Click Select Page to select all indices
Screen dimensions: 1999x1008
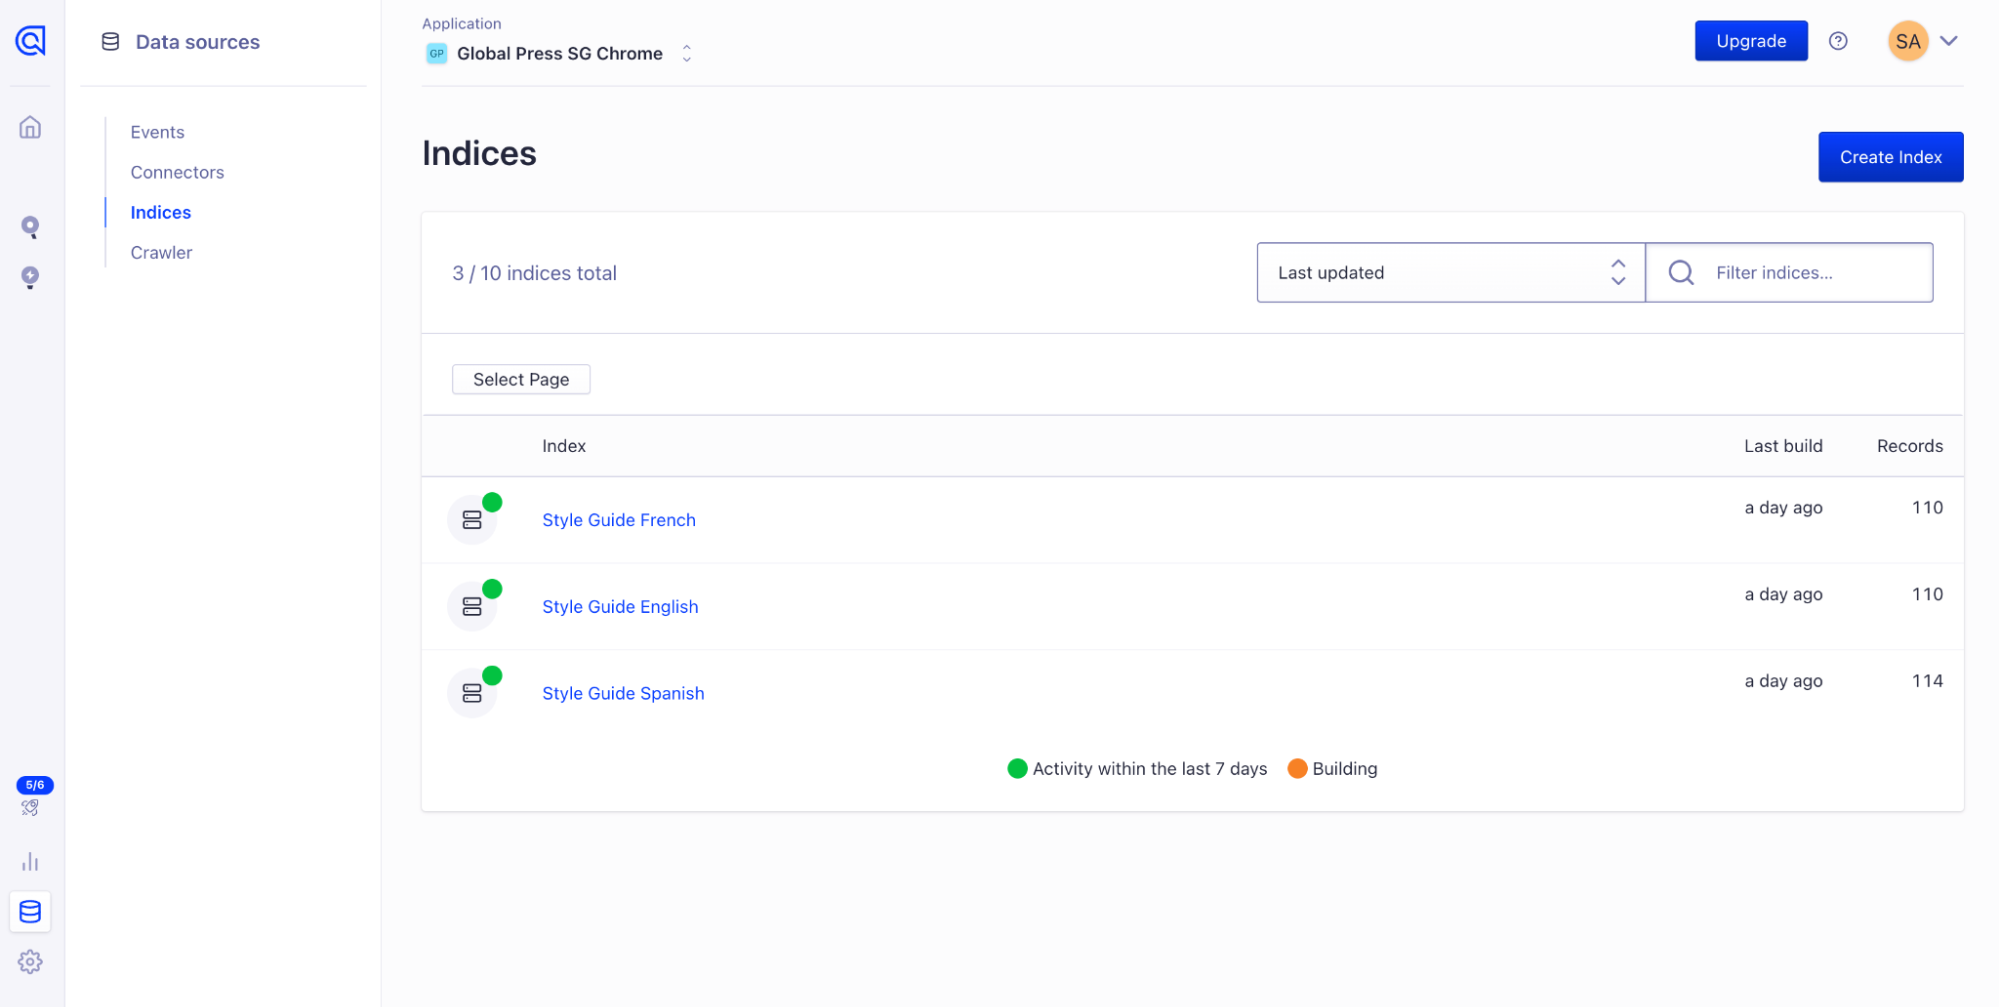click(520, 379)
